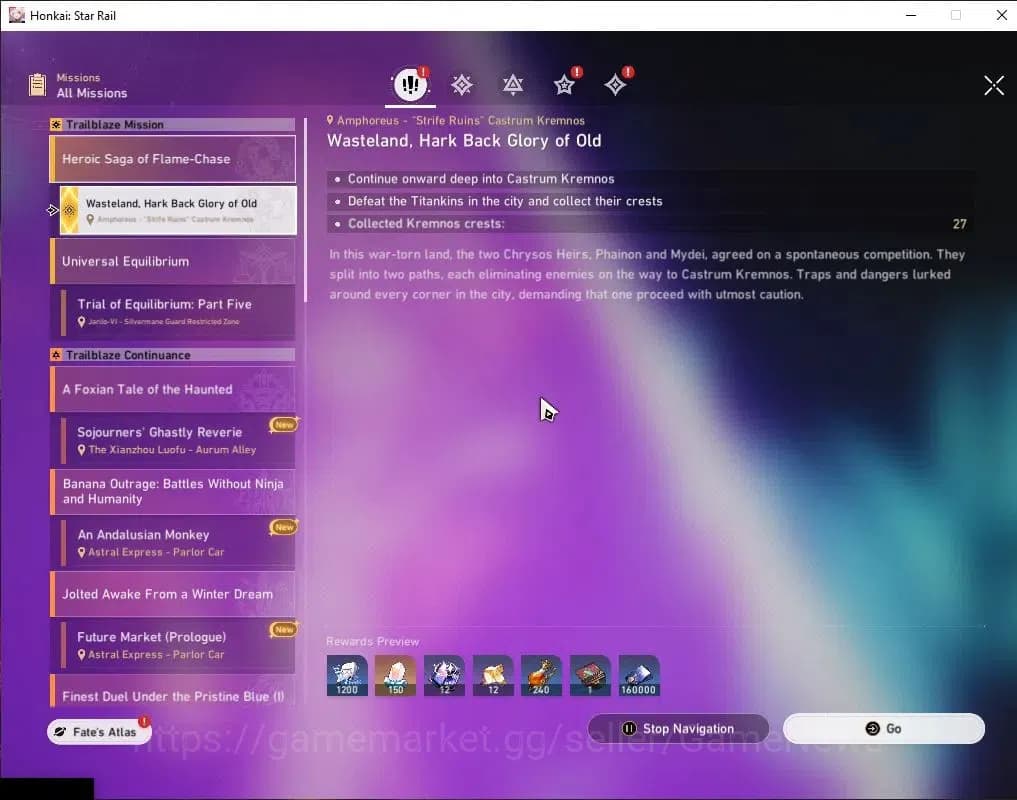Click location pin beside Amphoreus header
The width and height of the screenshot is (1017, 800).
330,120
